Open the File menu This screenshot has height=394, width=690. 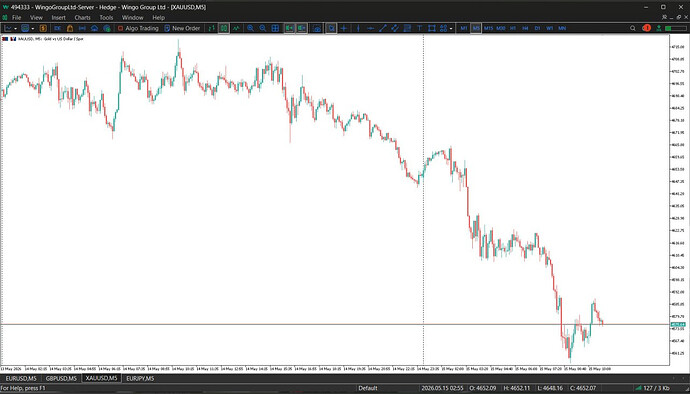tap(16, 18)
